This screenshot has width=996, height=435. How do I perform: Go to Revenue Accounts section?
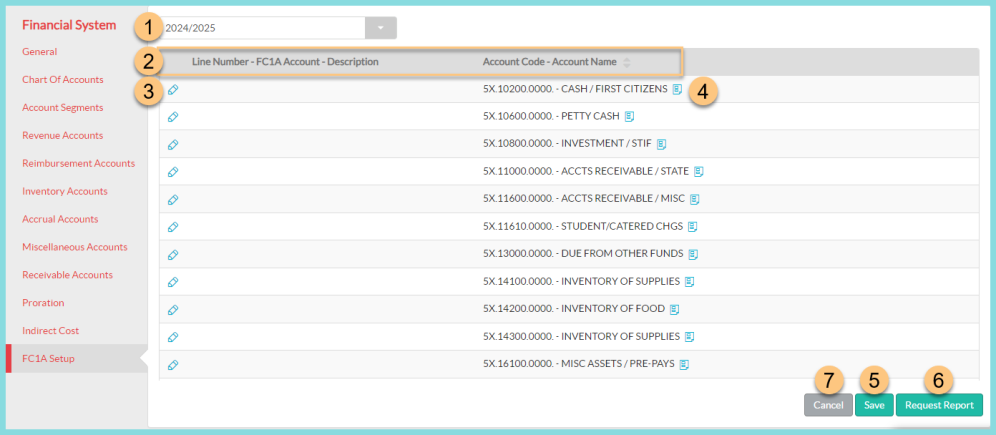62,135
